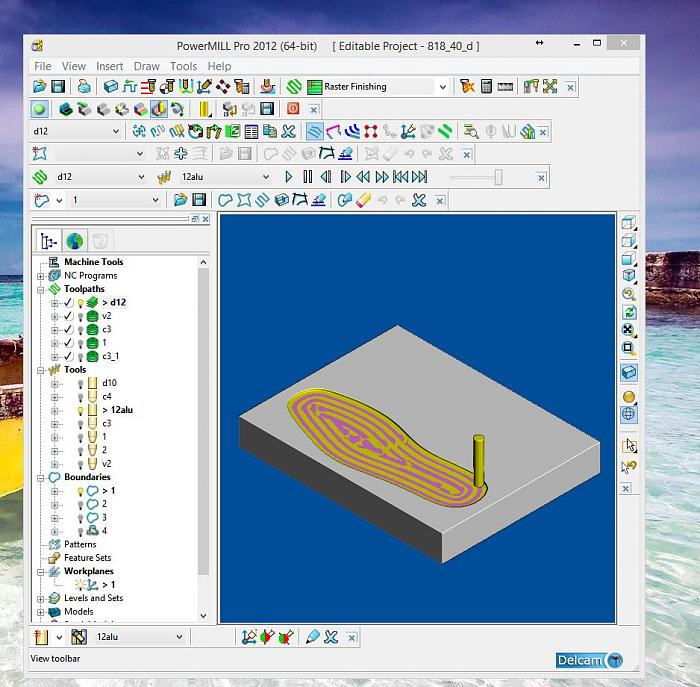
Task: Expand the Levels and Sets node
Action: (x=41, y=599)
